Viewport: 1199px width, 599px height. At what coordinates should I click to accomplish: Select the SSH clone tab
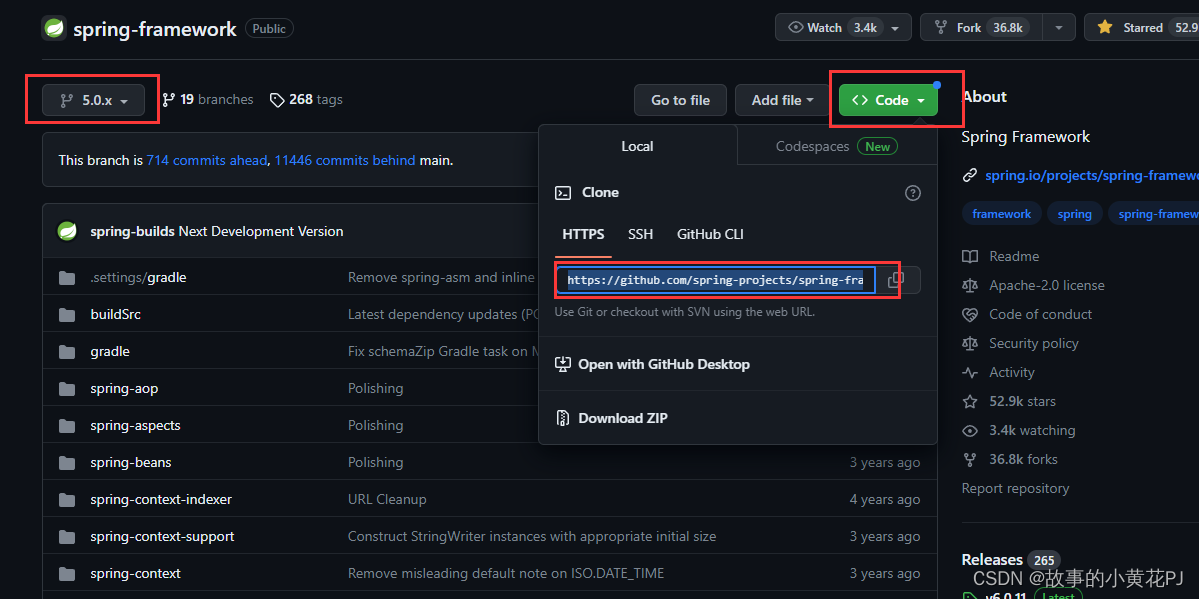click(641, 234)
